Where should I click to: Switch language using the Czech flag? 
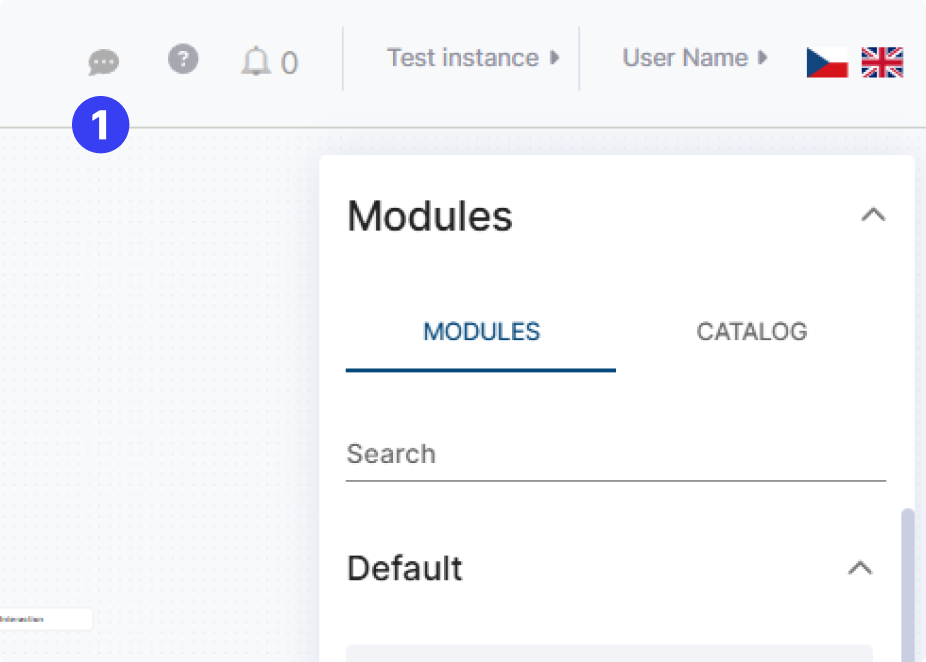coord(827,62)
